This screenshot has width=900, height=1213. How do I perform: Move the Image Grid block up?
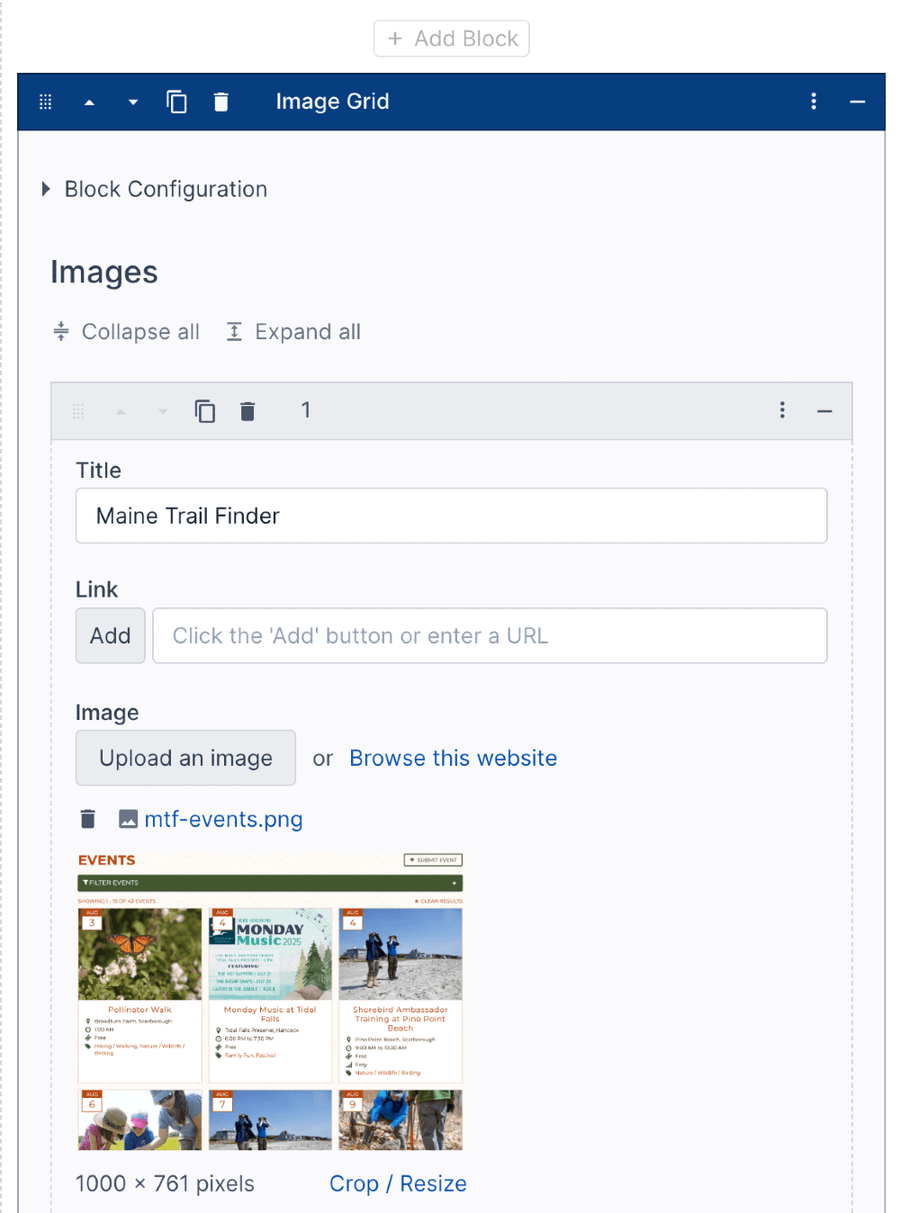[89, 101]
